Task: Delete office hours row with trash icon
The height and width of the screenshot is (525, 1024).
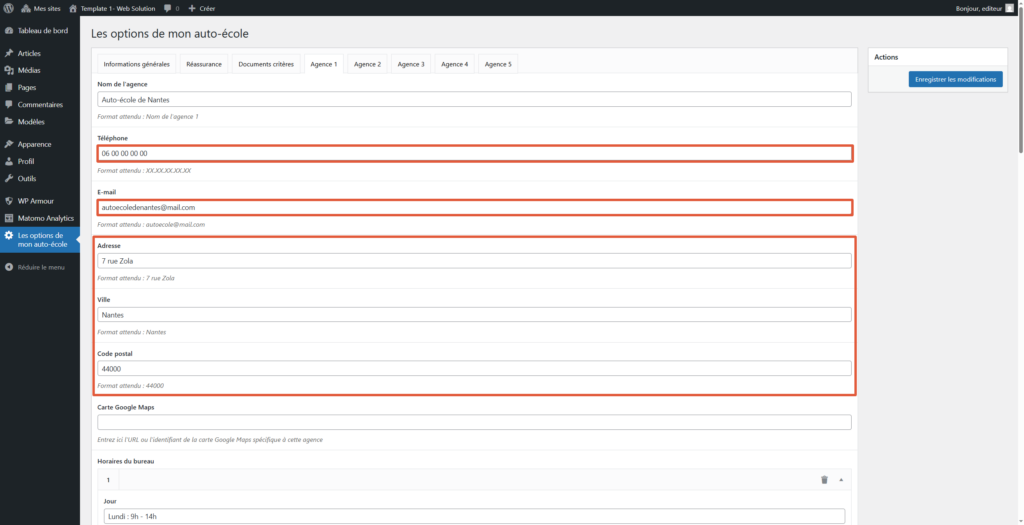Action: pyautogui.click(x=824, y=480)
